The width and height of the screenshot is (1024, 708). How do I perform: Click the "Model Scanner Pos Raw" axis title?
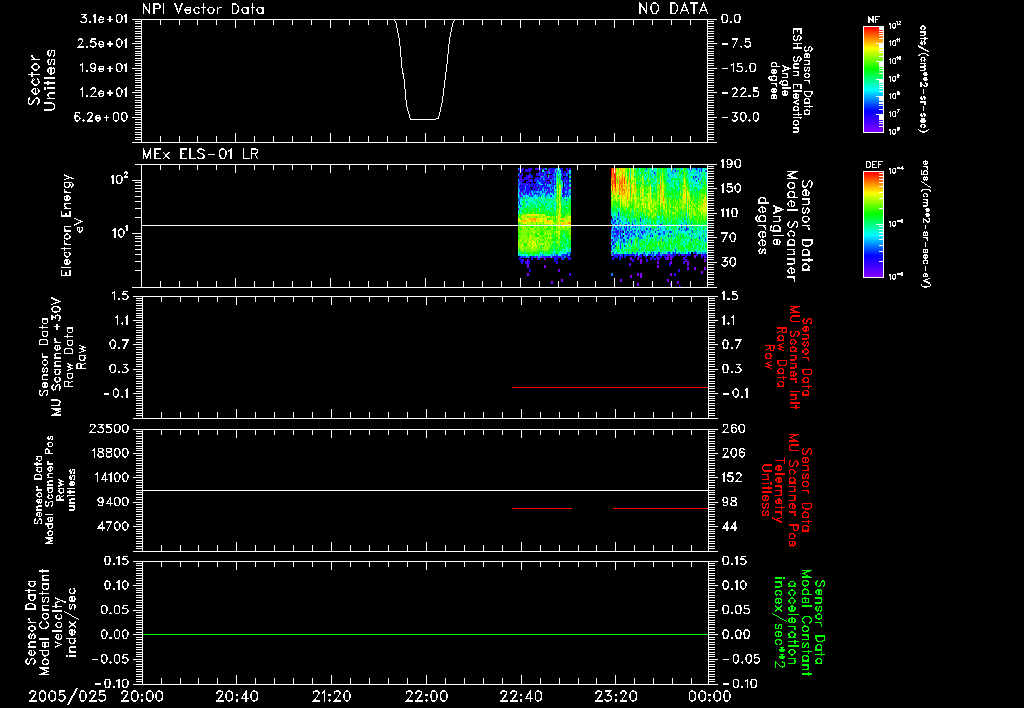tap(55, 490)
